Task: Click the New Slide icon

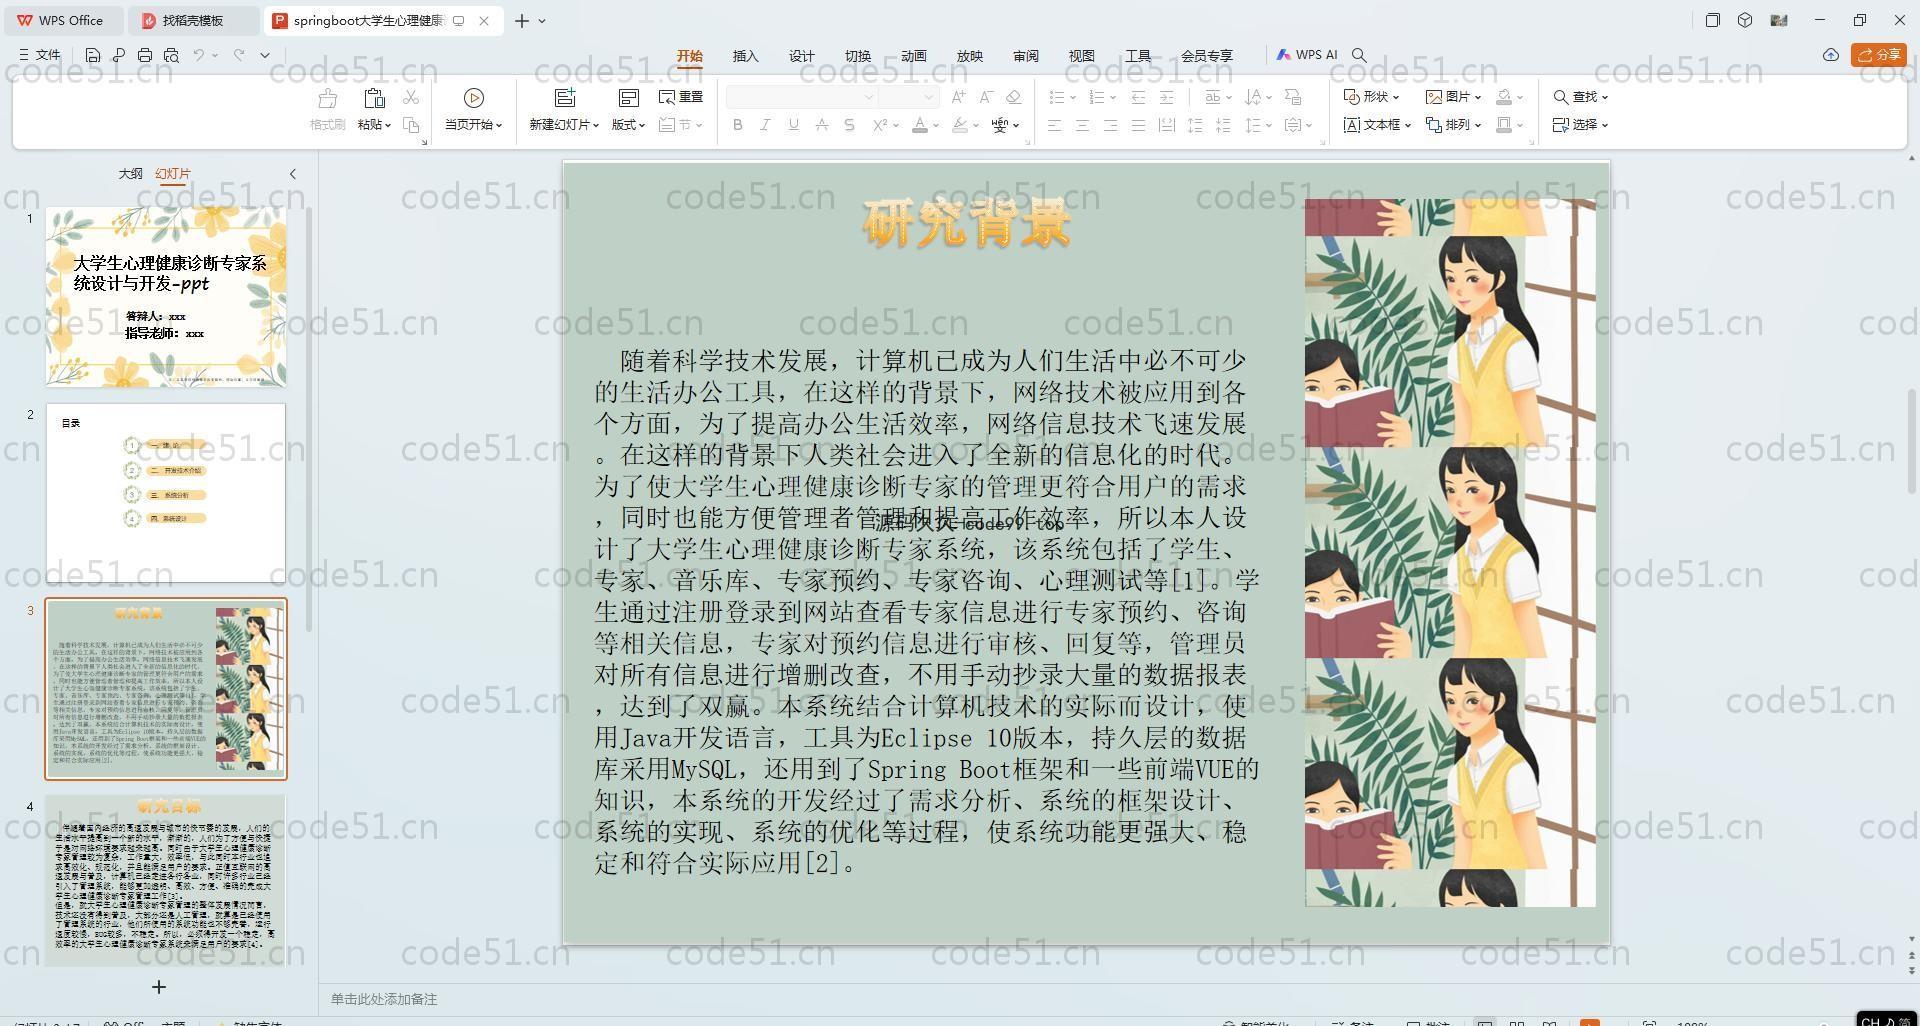Action: pyautogui.click(x=565, y=98)
